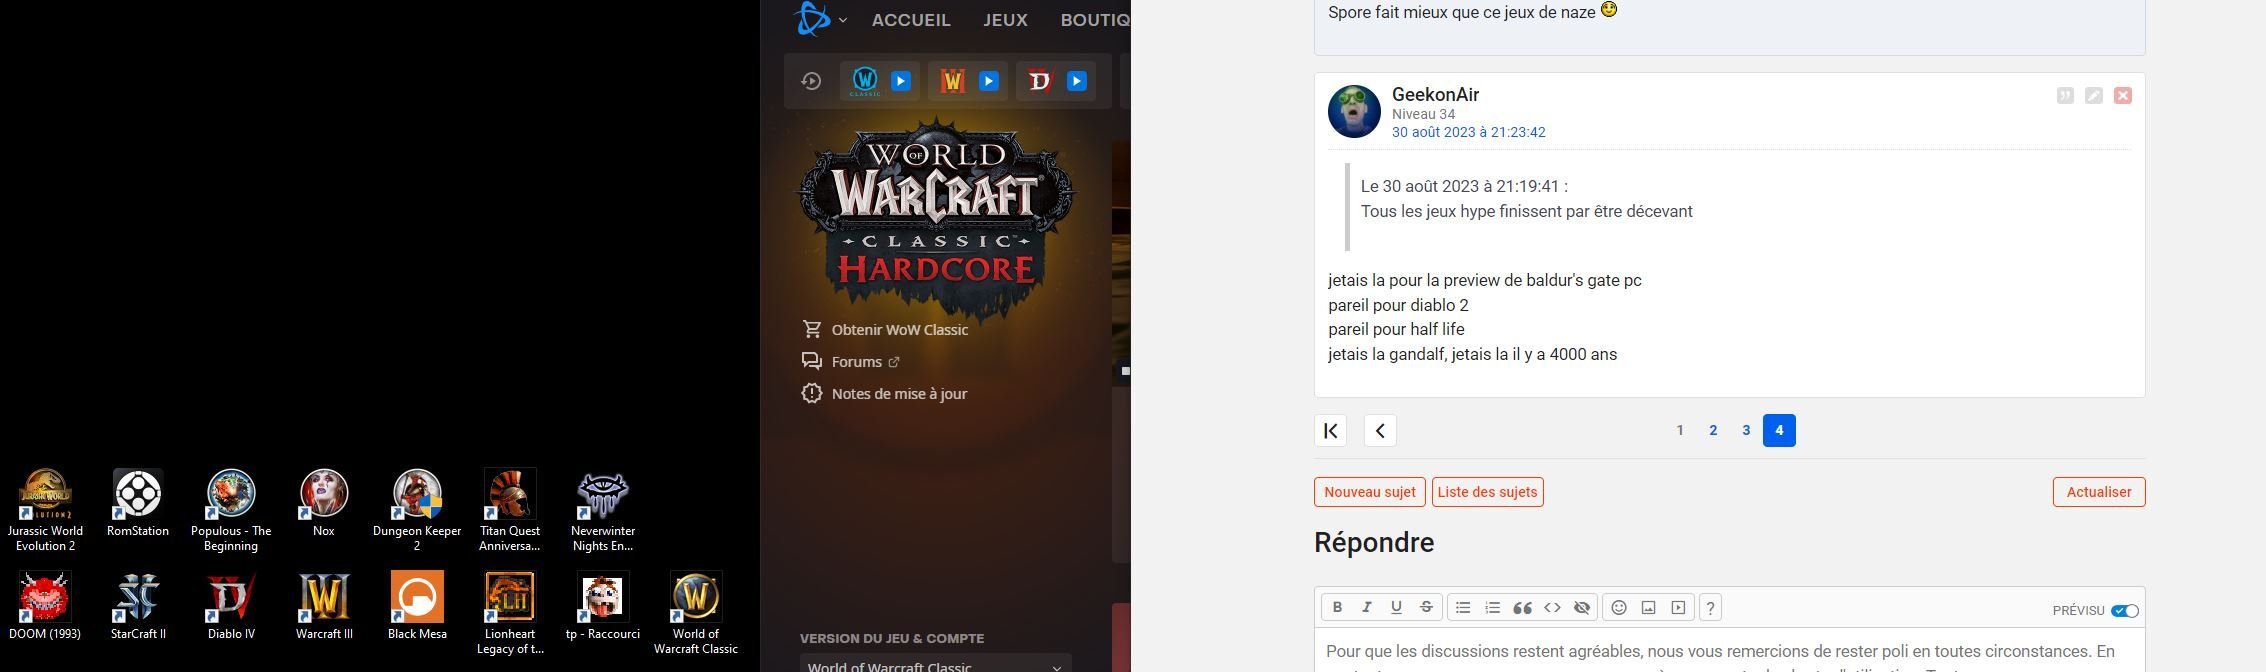Toggle the PRÉVISU preview switch
Viewport: 2266px width, 672px height.
click(2125, 611)
